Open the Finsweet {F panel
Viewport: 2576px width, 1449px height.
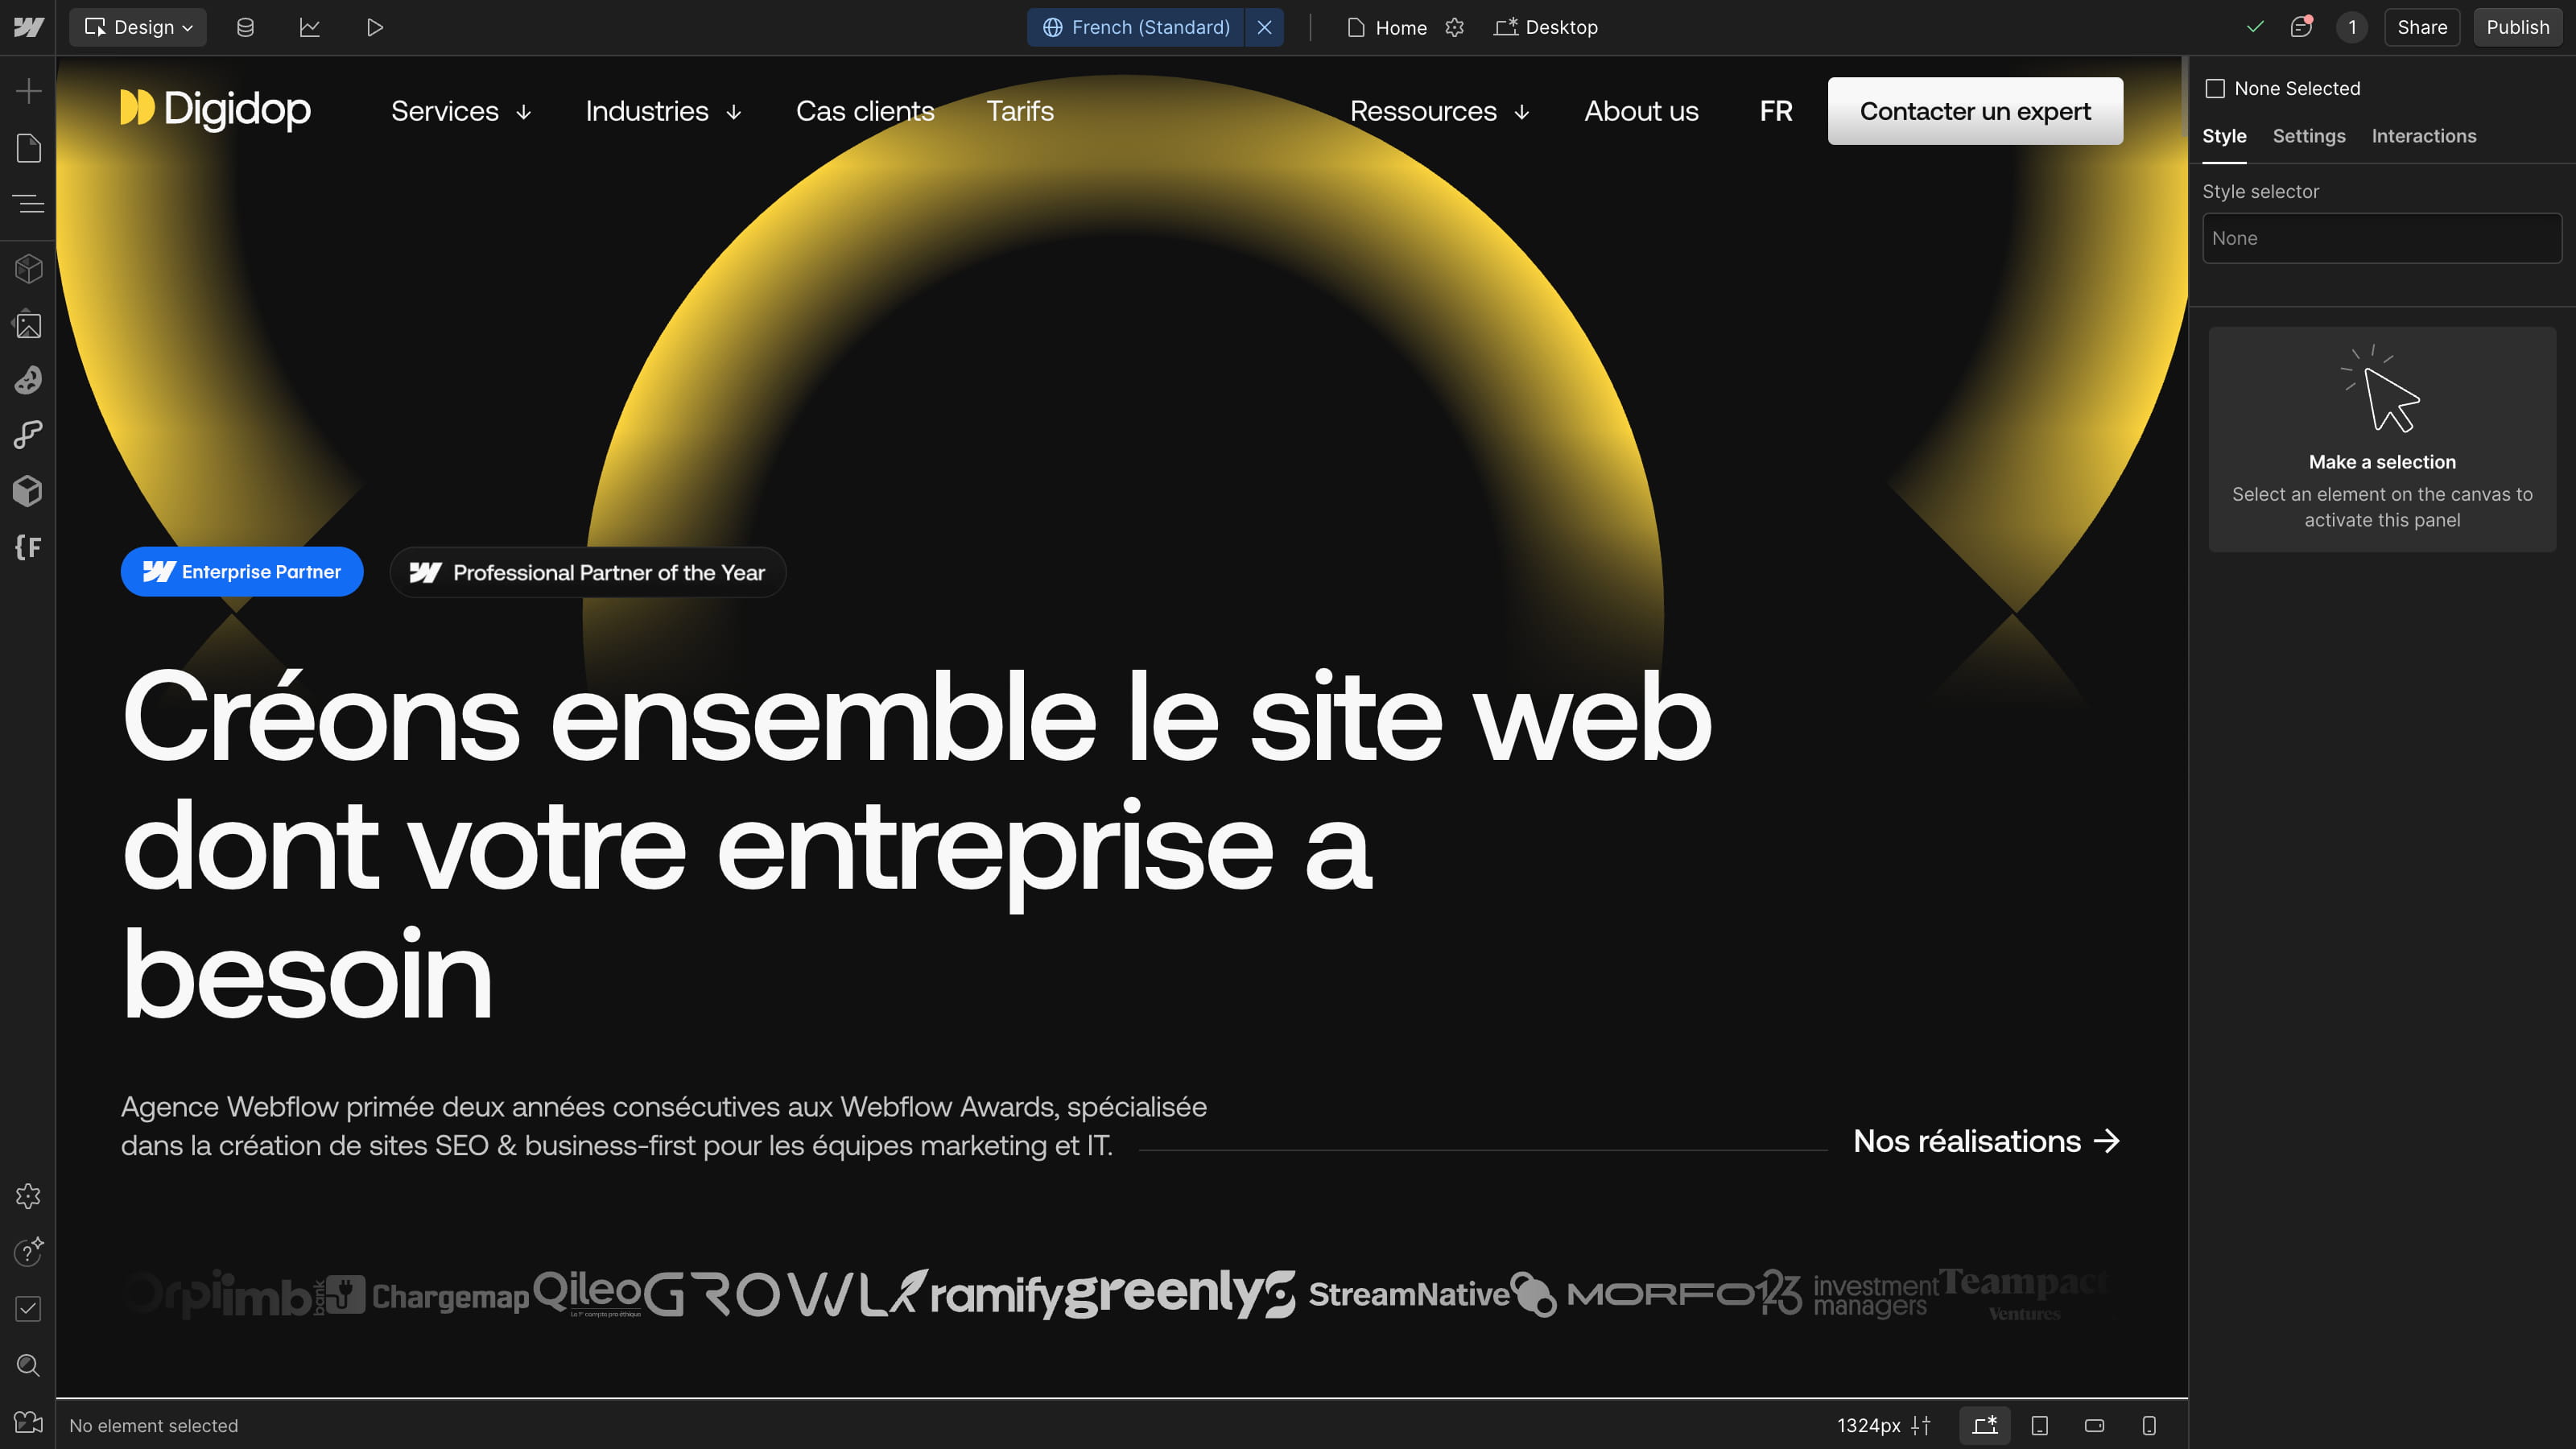28,547
